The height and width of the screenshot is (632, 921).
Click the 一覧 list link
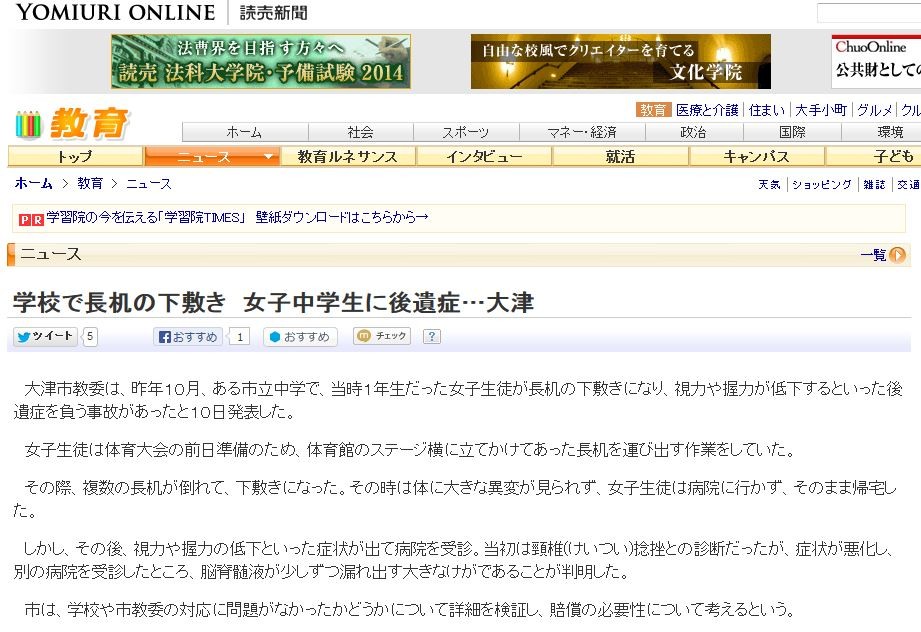(x=873, y=255)
